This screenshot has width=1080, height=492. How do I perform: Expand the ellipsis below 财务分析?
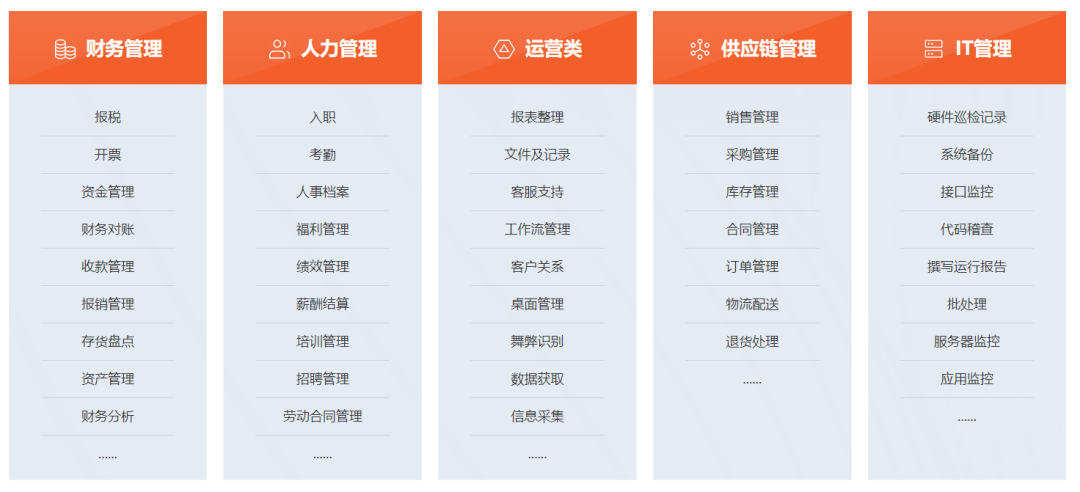click(108, 455)
